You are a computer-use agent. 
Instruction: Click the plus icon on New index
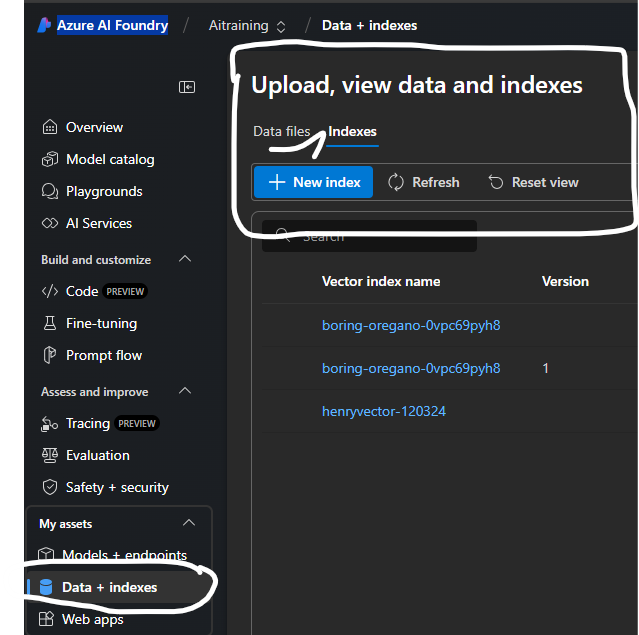277,182
